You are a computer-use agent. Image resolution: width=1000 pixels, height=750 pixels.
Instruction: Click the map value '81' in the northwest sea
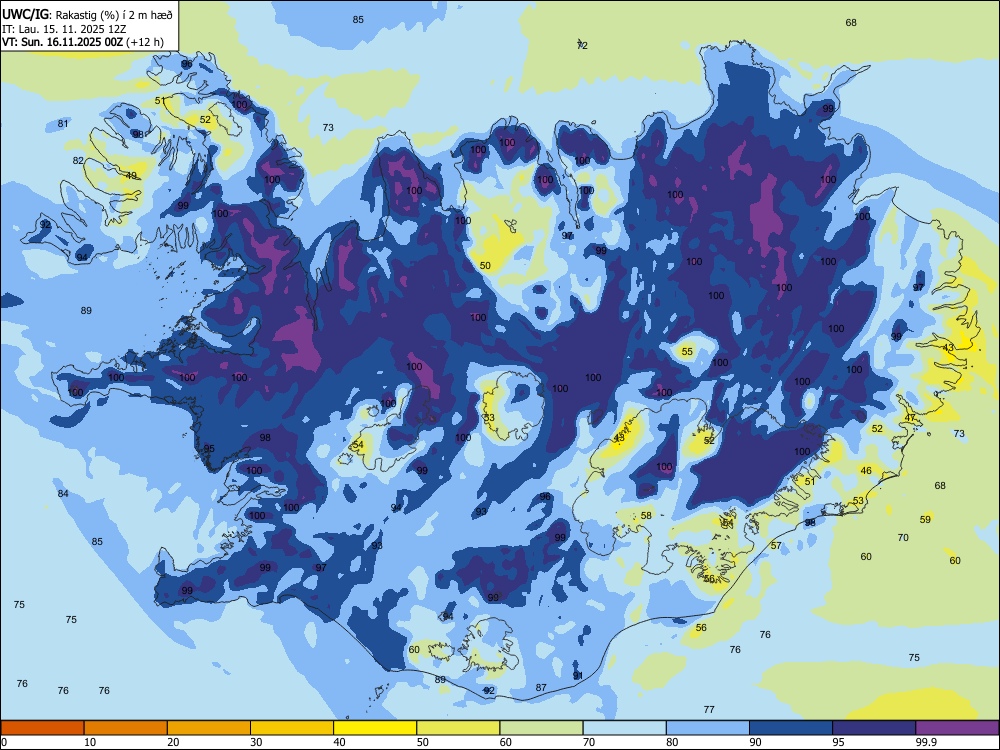click(62, 124)
